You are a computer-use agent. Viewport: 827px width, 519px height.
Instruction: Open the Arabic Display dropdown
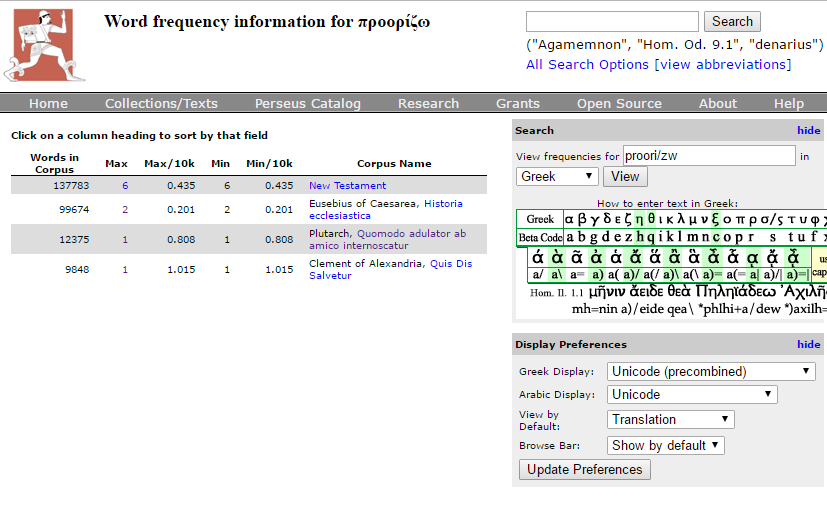[x=691, y=394]
